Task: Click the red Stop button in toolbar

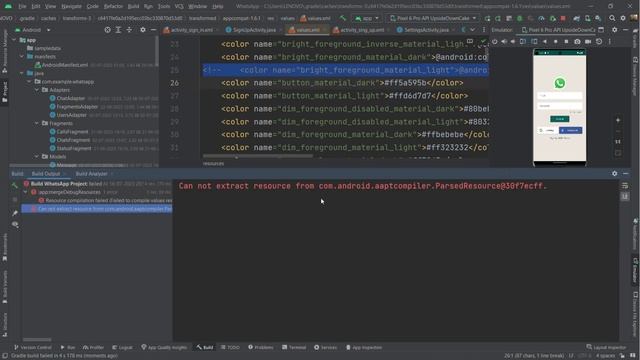Action: pos(563,18)
